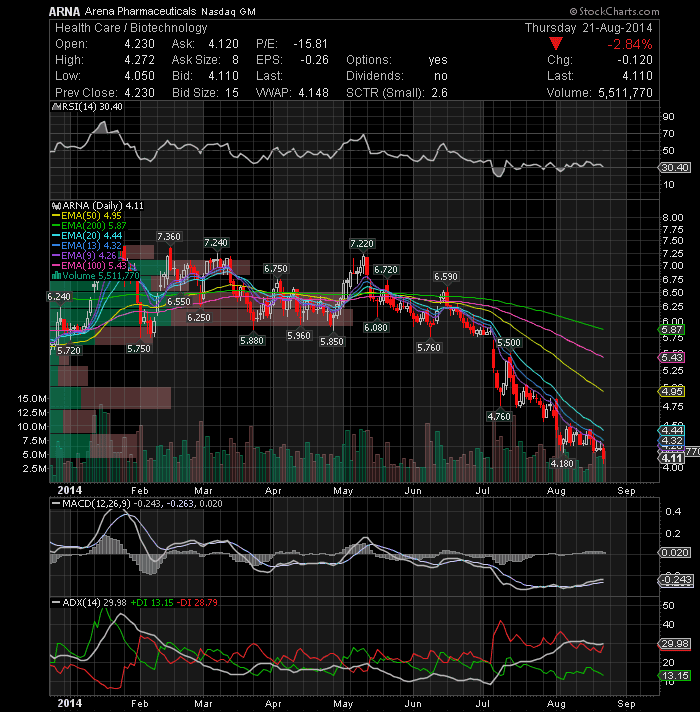Click the 6.080 low price label
This screenshot has width=700, height=712.
tap(376, 327)
